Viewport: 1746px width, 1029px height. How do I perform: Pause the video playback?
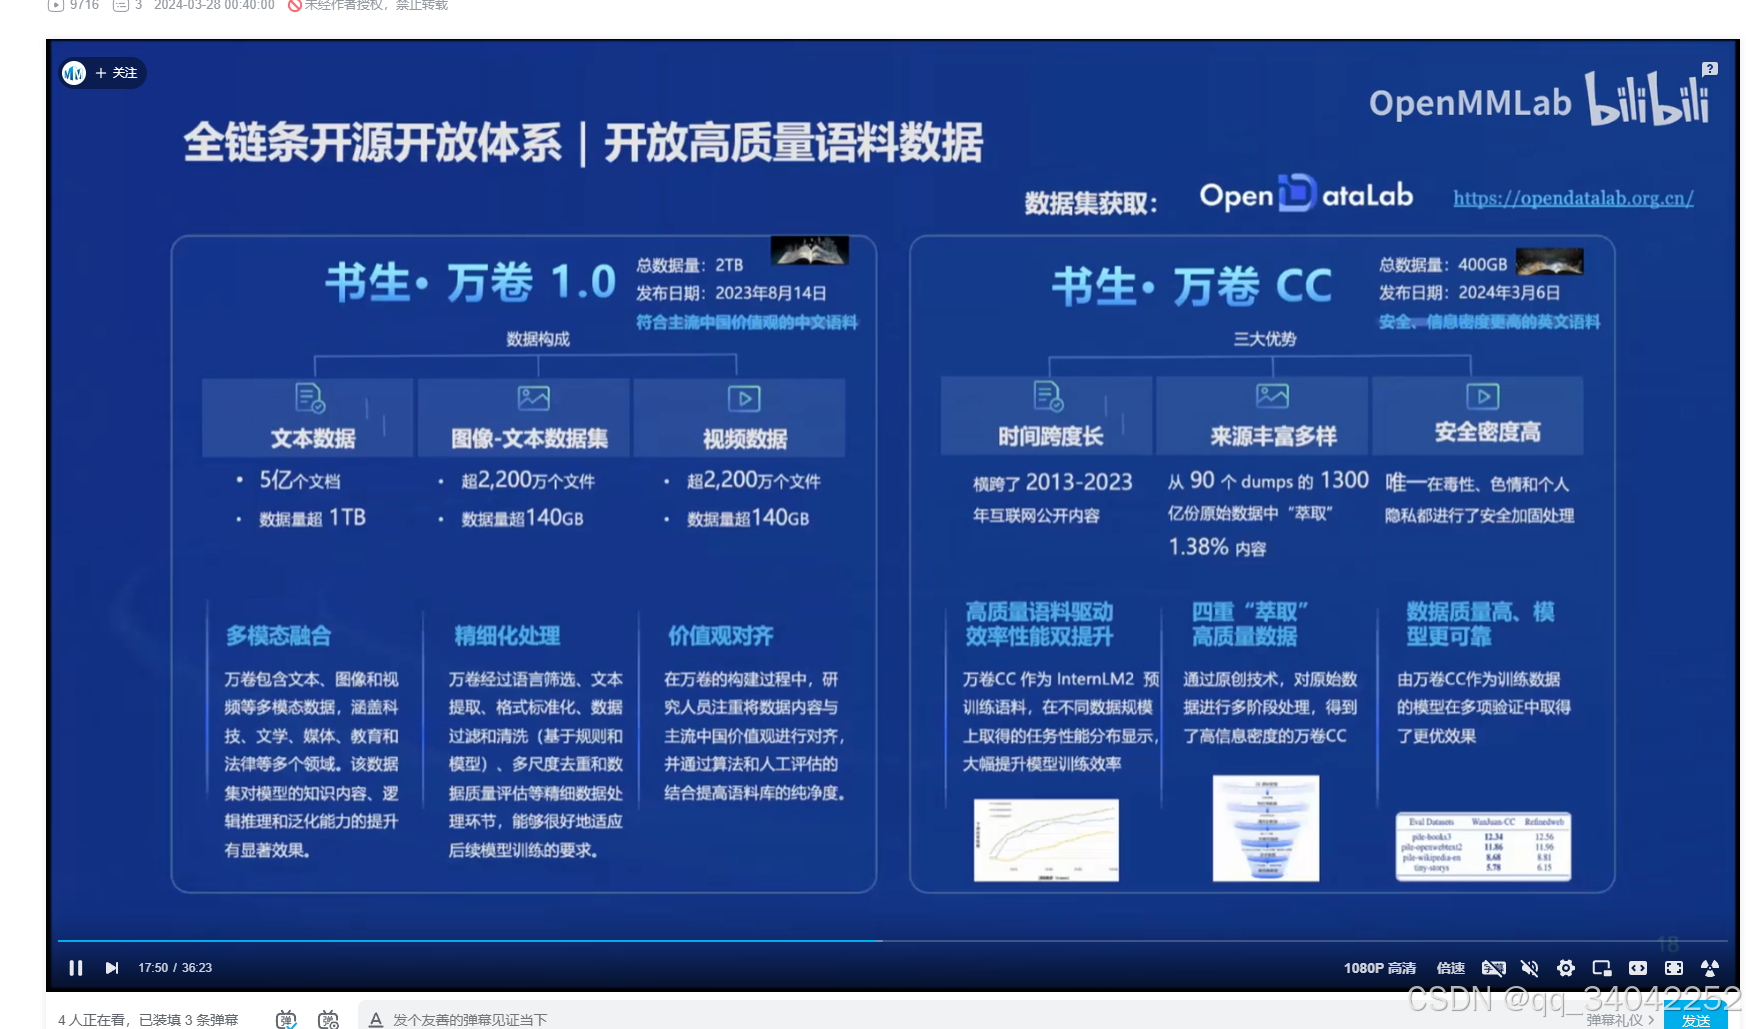[x=76, y=968]
